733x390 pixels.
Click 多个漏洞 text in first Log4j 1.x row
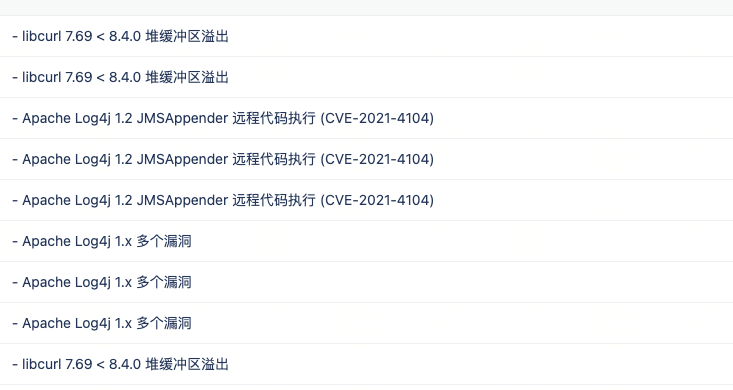[164, 241]
